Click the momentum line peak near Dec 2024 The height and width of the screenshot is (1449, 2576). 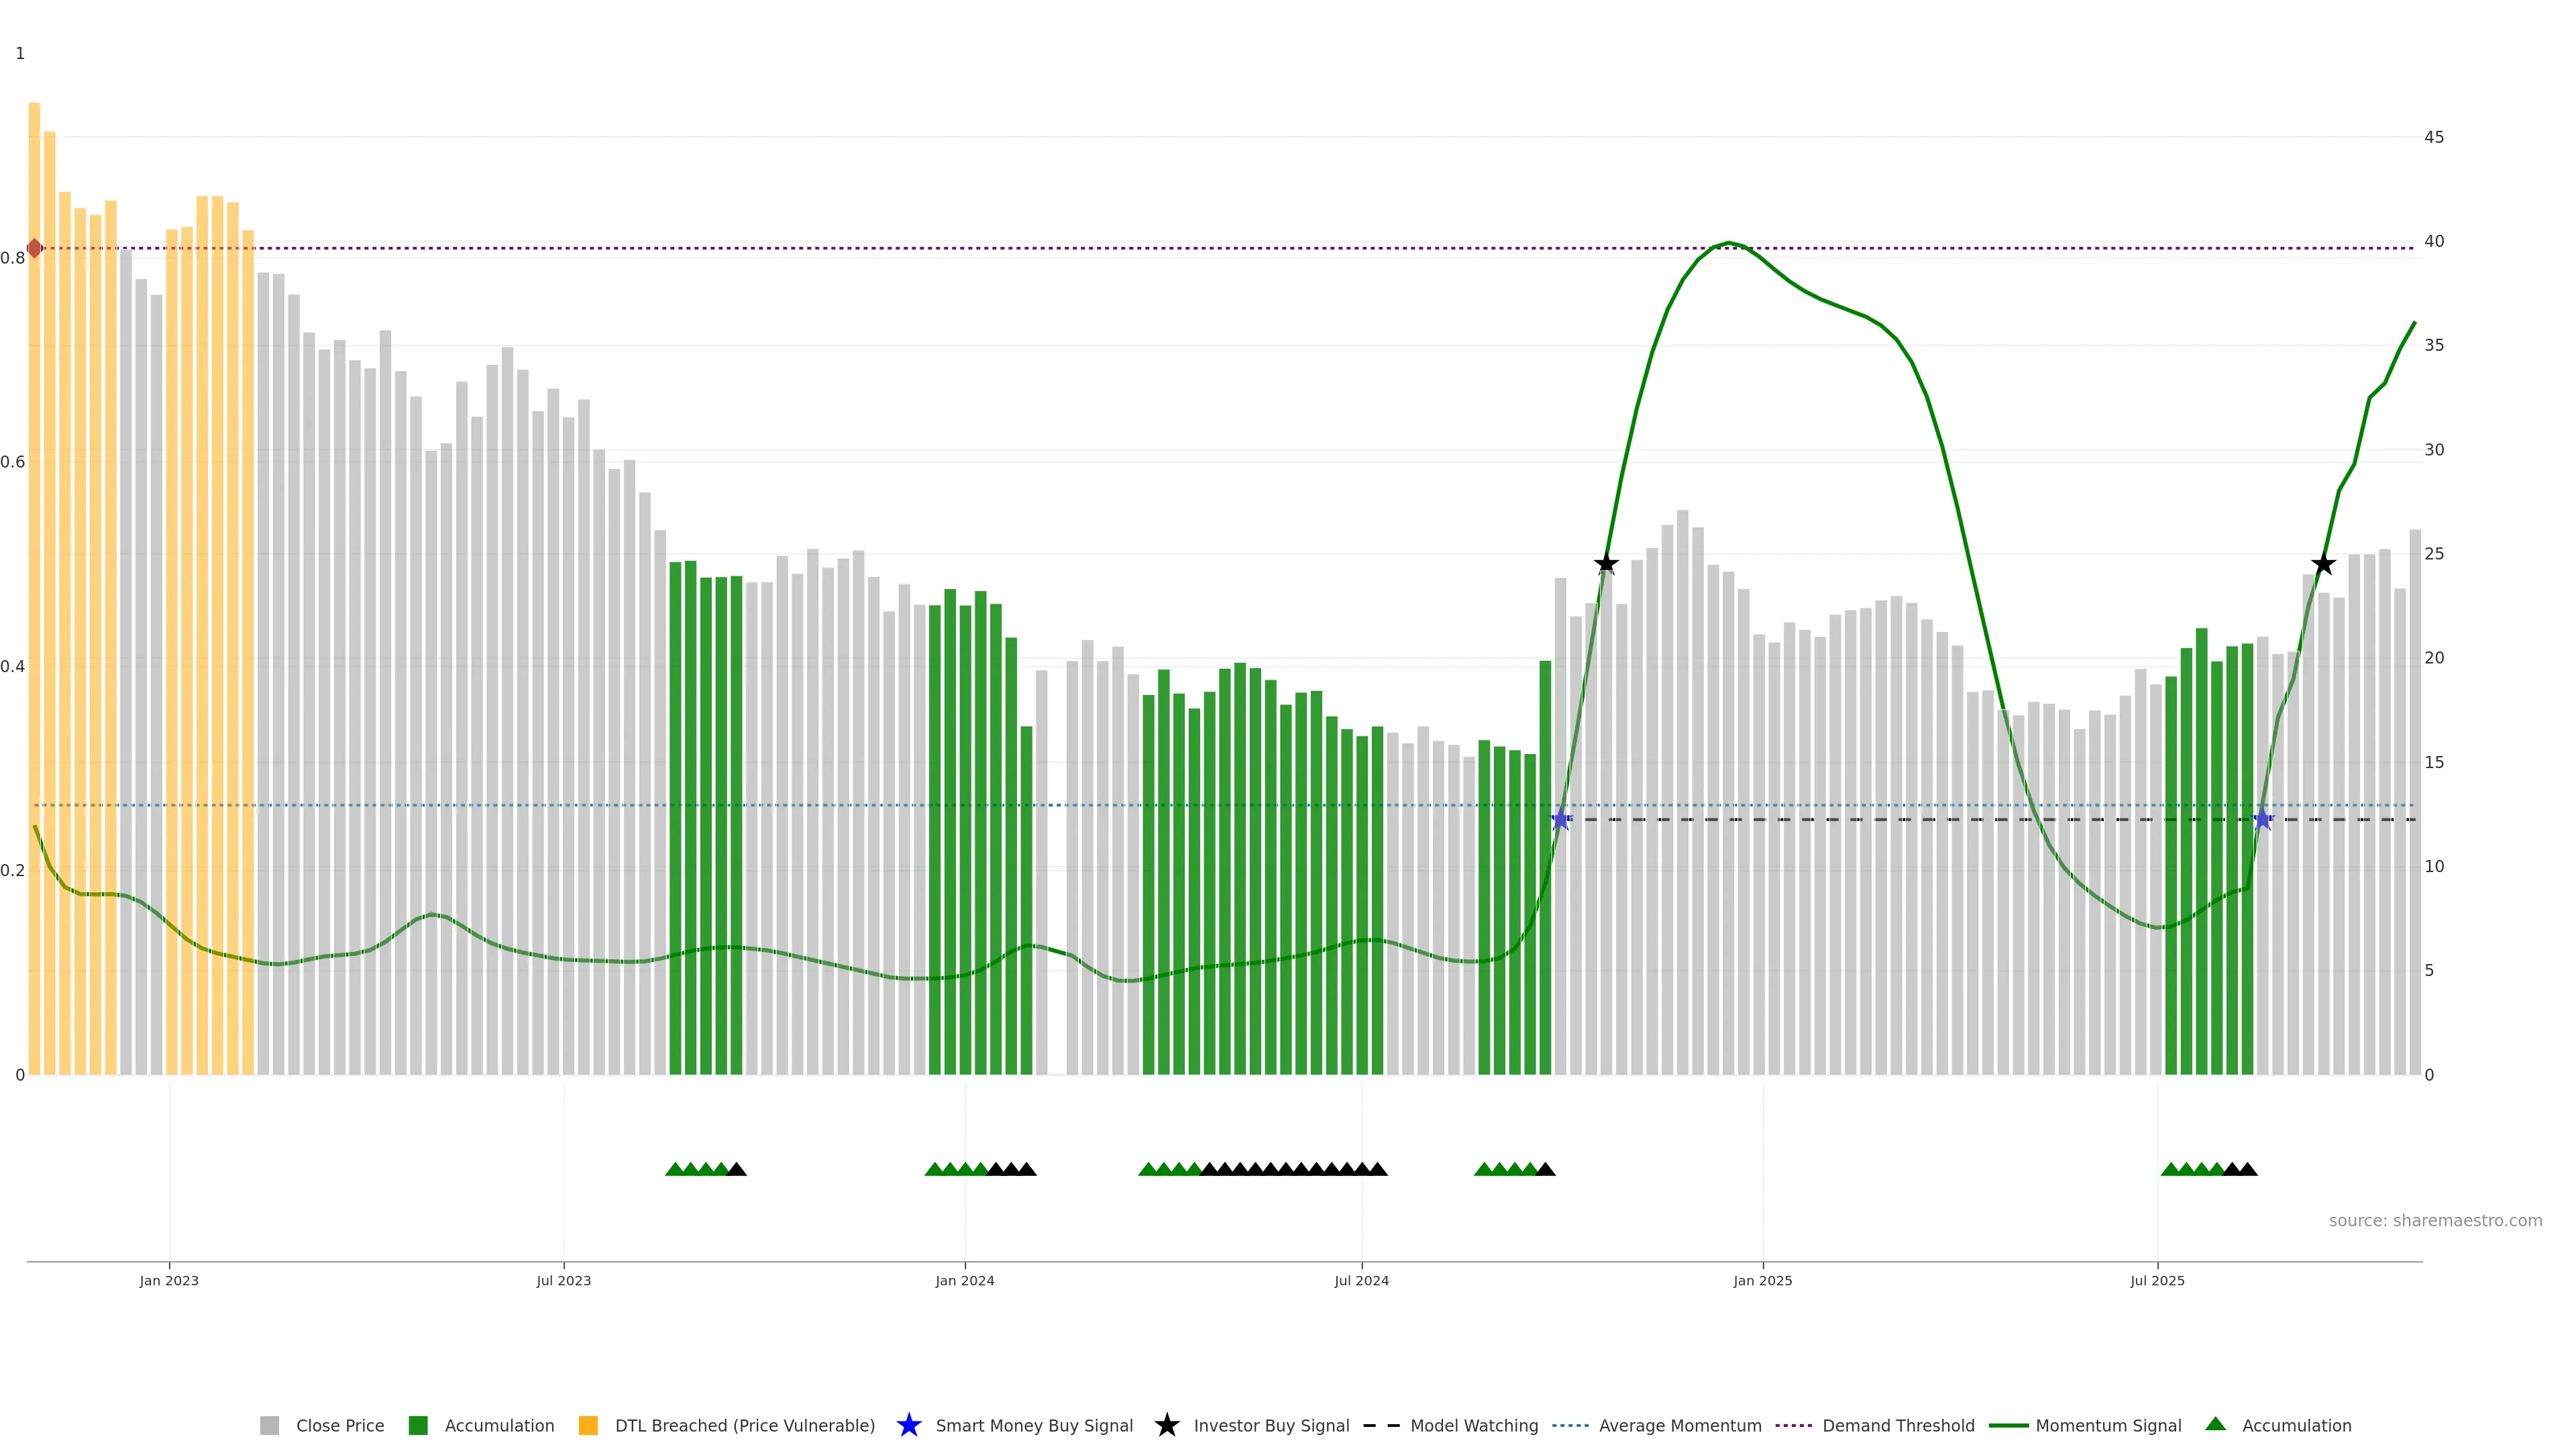pos(1728,243)
